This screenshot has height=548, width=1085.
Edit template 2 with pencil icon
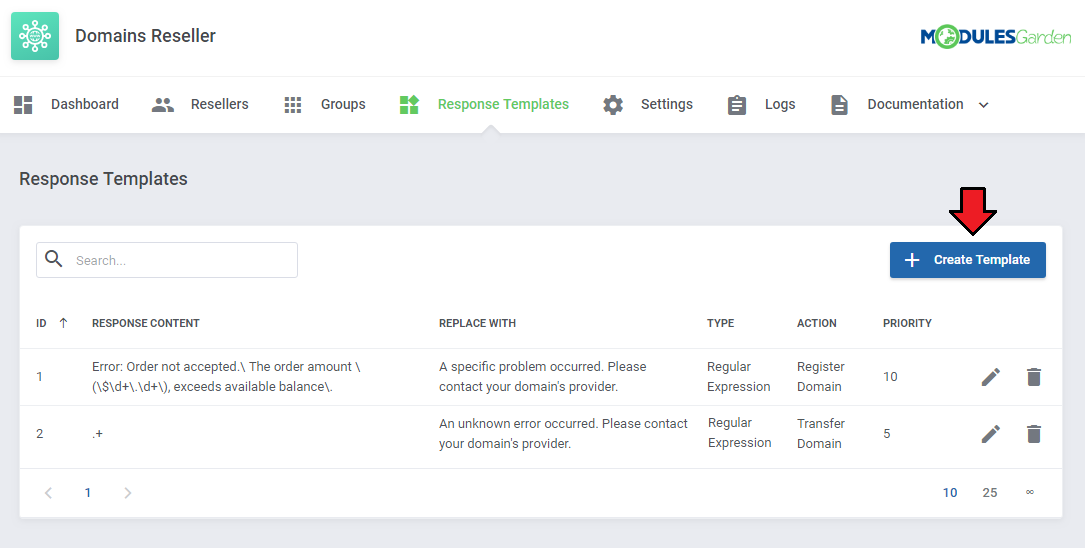[991, 434]
